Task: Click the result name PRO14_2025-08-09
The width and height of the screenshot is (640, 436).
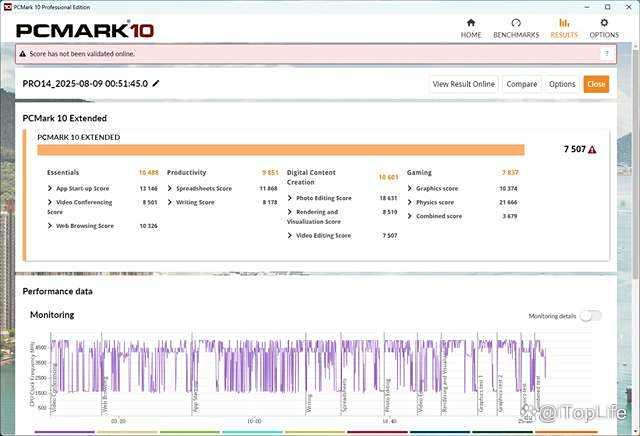Action: [x=85, y=83]
